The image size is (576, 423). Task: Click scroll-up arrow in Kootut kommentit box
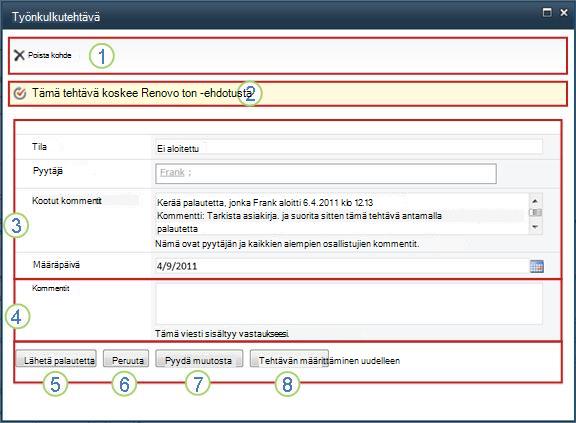(x=535, y=201)
